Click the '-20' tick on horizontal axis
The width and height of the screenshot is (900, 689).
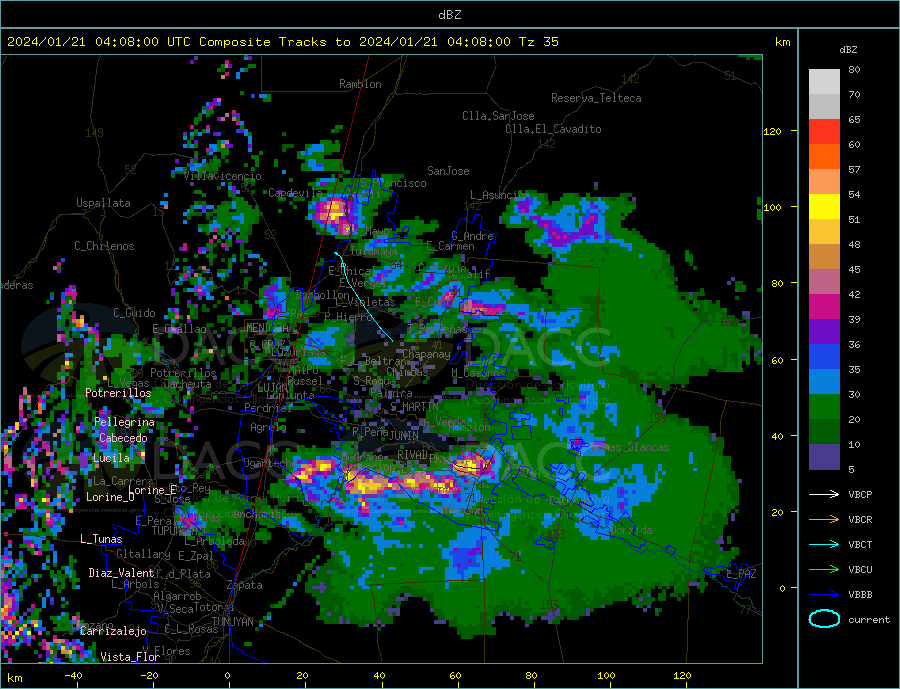(x=149, y=675)
